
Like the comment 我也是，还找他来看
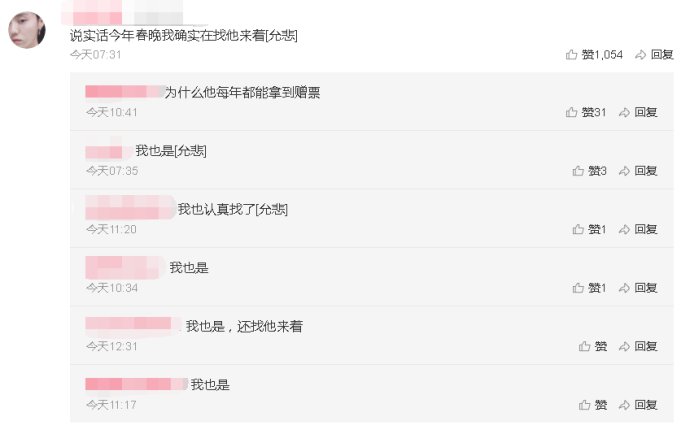[593, 346]
